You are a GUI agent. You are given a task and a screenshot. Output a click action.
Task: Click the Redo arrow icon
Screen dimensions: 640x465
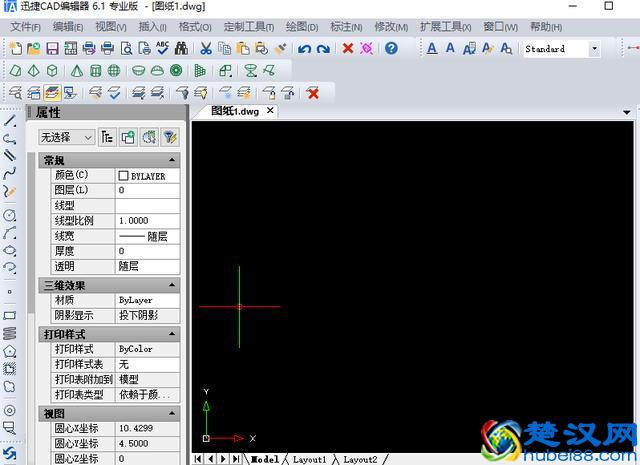point(323,48)
